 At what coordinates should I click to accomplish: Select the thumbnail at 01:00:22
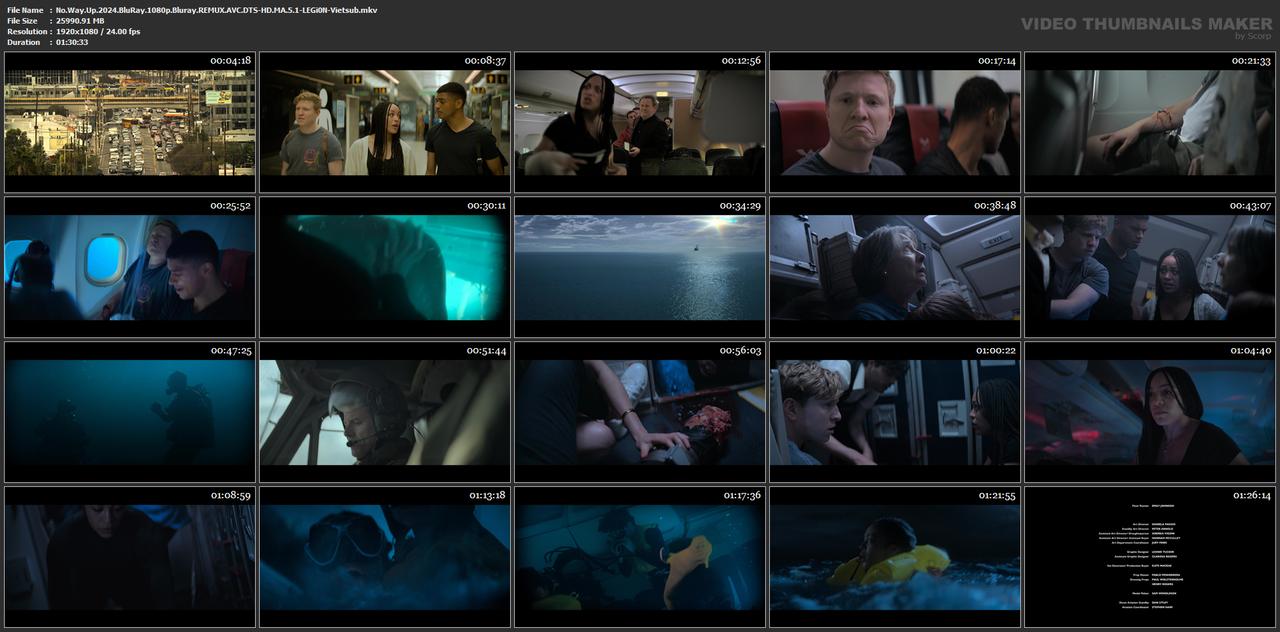point(895,412)
